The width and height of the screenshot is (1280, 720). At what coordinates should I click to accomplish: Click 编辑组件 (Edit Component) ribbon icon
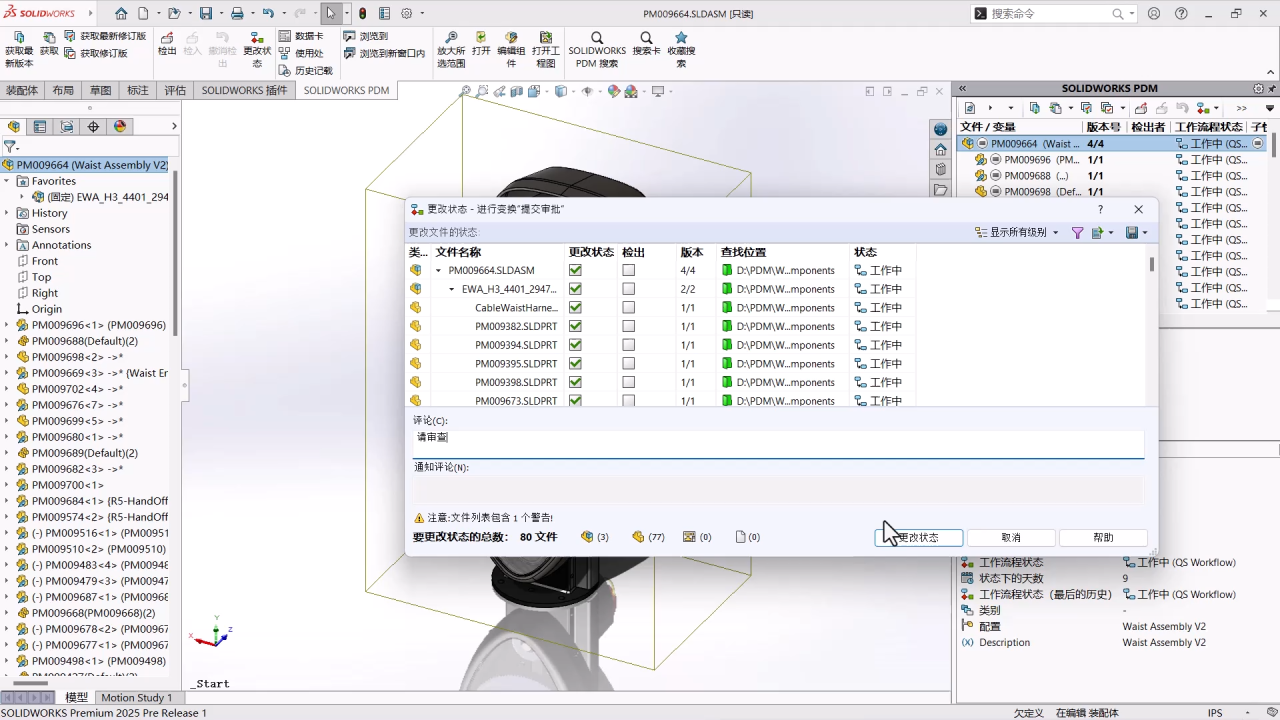click(511, 50)
